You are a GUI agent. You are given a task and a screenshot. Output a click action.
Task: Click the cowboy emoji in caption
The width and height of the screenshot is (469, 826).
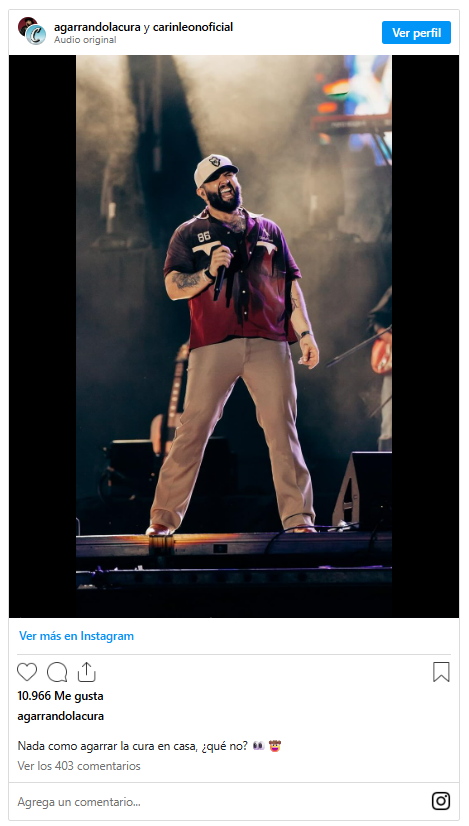click(x=275, y=746)
